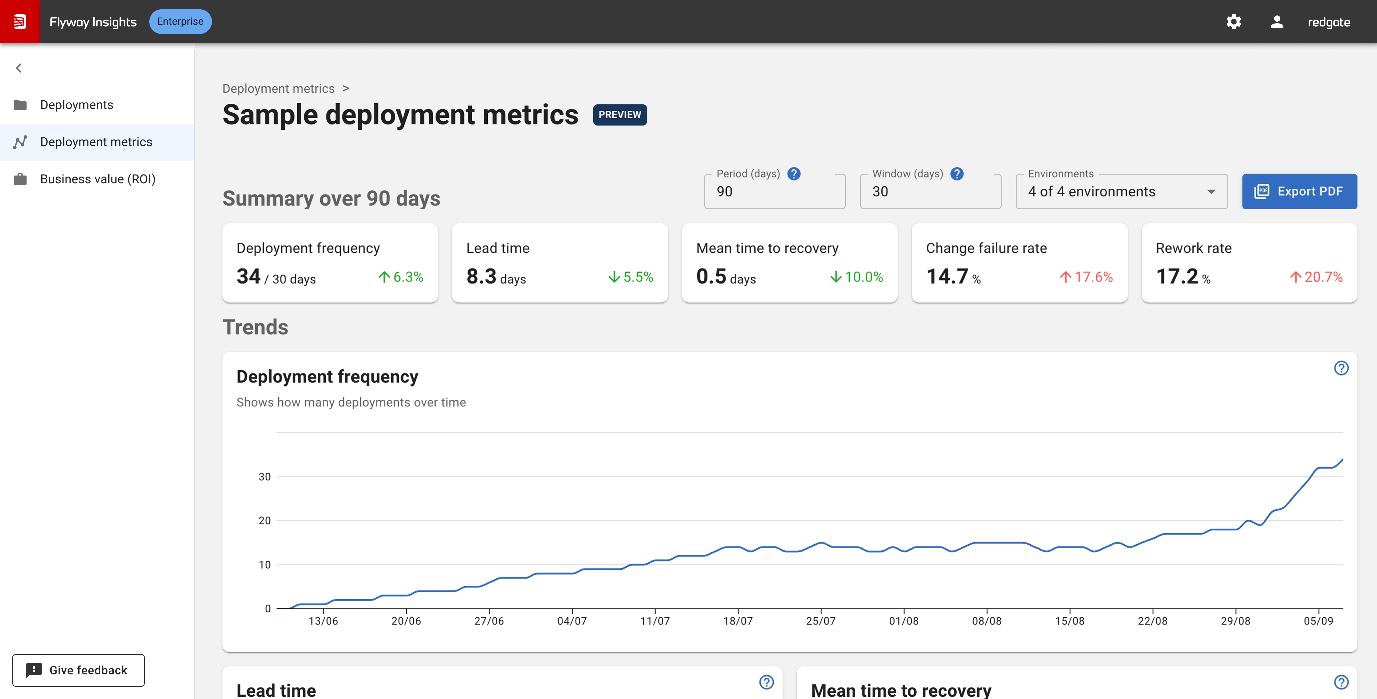Open Deployment frequency chart help icon
Viewport: 1377px width, 699px height.
[x=1342, y=368]
